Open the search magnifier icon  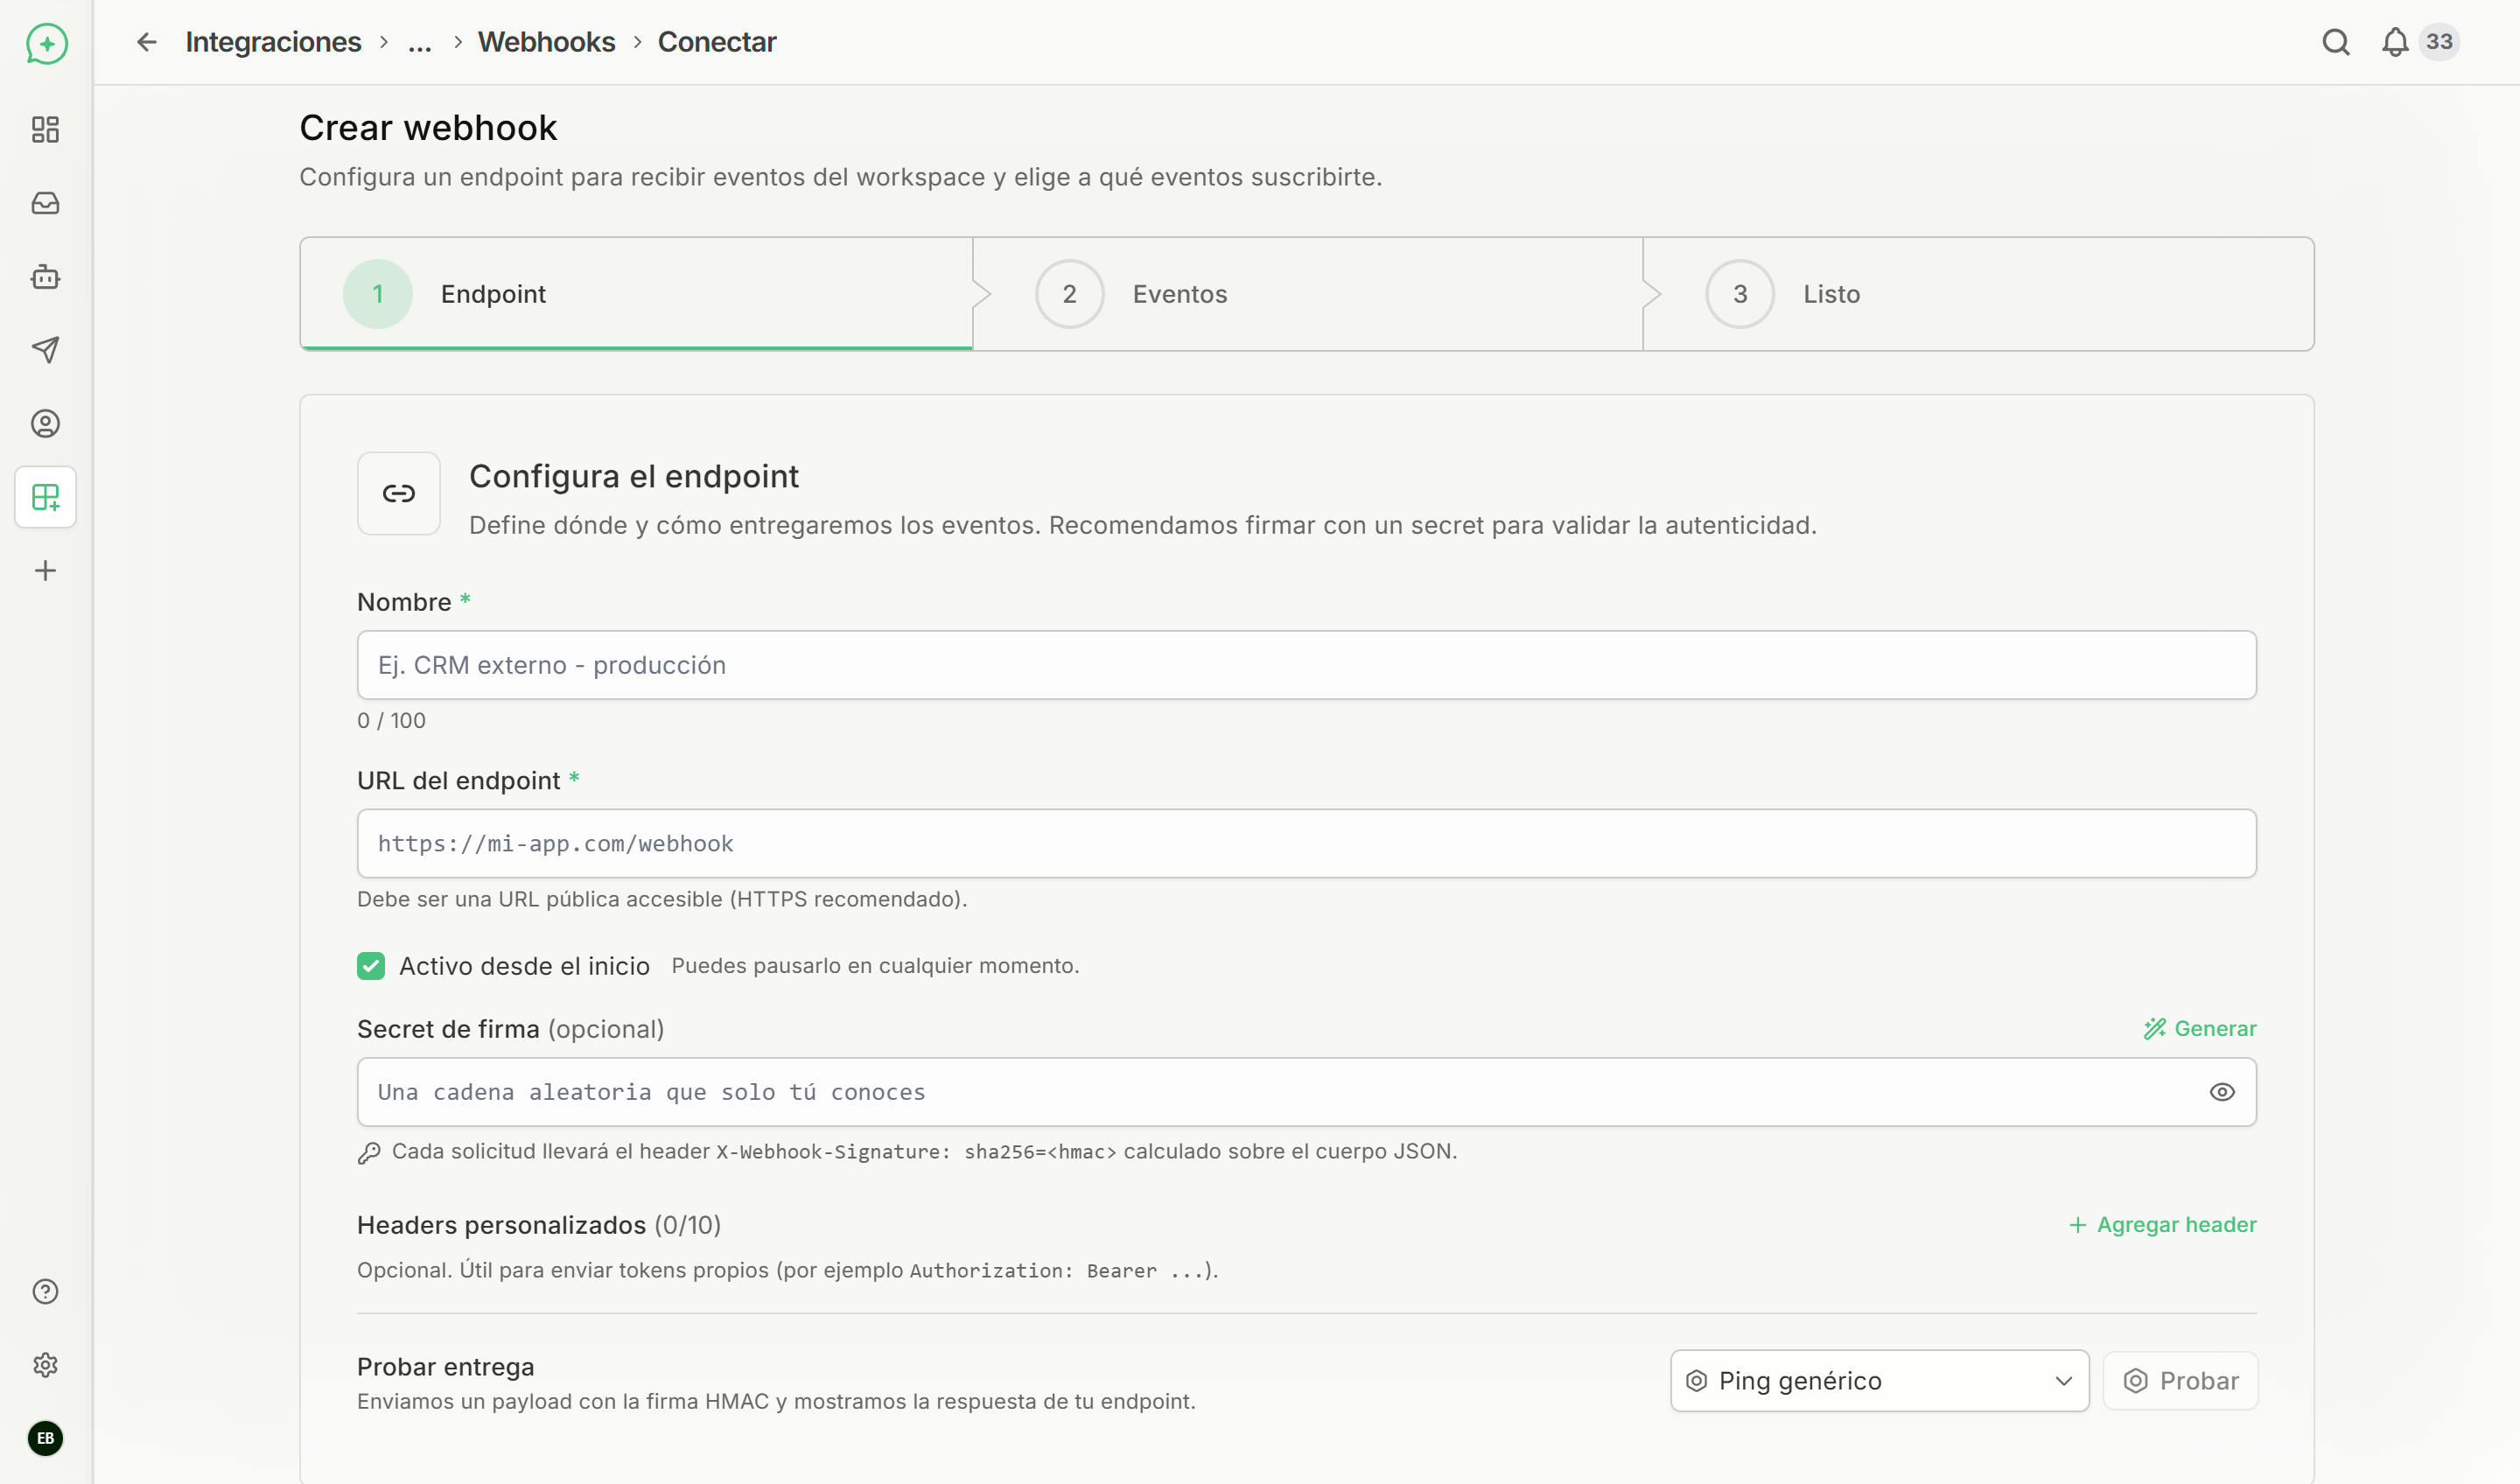tap(2335, 42)
